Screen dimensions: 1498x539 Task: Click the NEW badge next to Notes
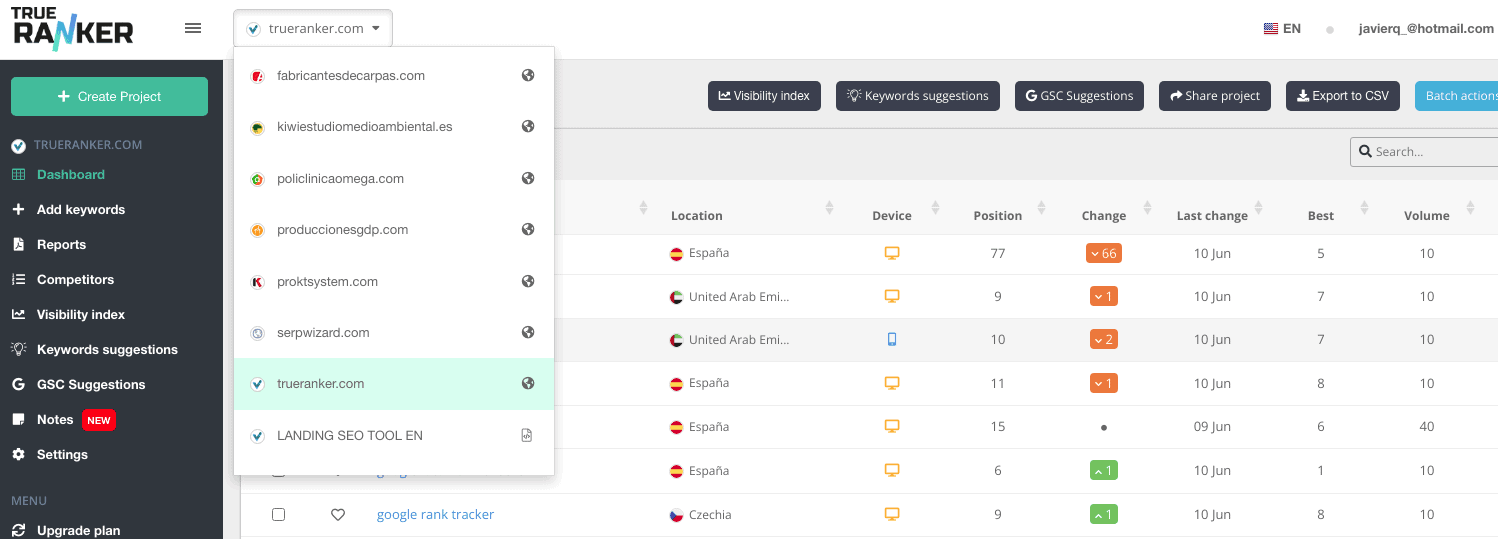coord(99,420)
